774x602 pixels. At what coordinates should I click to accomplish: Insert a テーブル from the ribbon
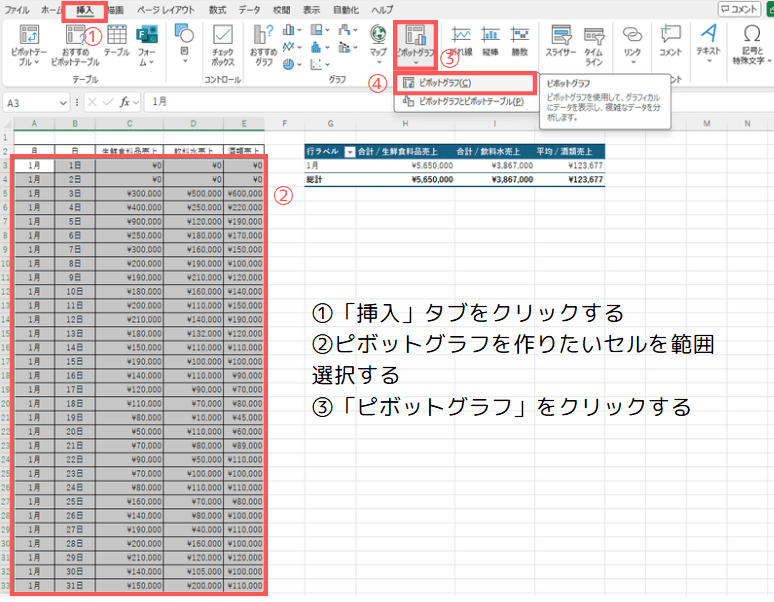116,40
